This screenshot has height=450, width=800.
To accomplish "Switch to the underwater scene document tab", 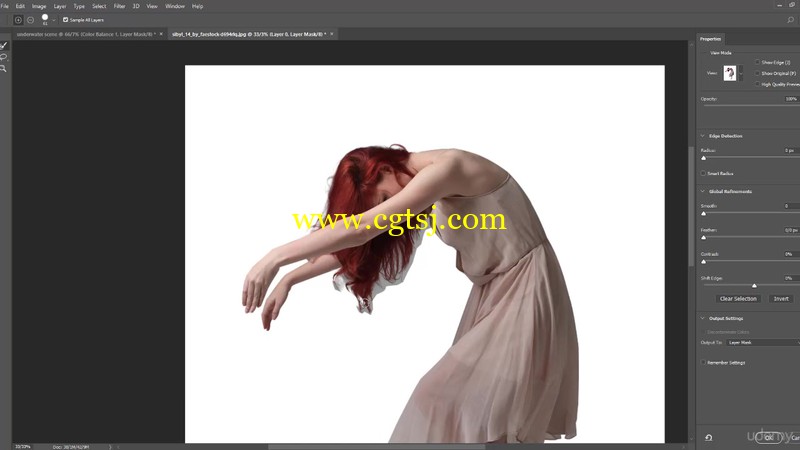I will coord(86,34).
